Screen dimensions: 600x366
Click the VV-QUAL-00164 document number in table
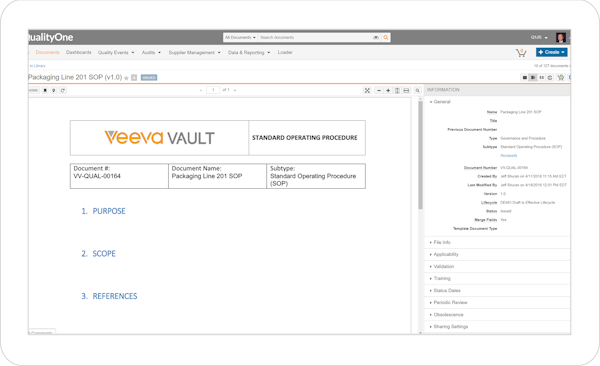coord(97,176)
